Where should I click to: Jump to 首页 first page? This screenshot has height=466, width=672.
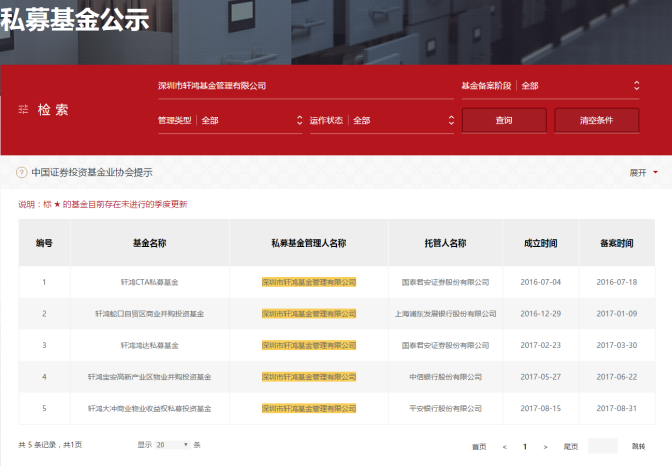point(479,446)
